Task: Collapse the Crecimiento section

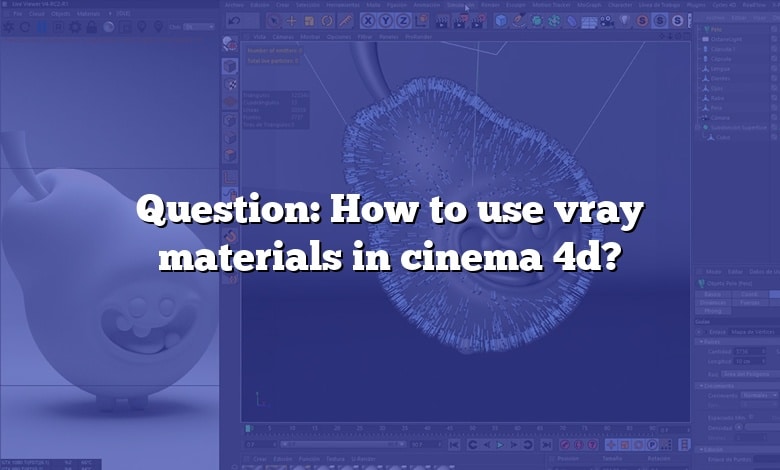Action: tap(700, 385)
